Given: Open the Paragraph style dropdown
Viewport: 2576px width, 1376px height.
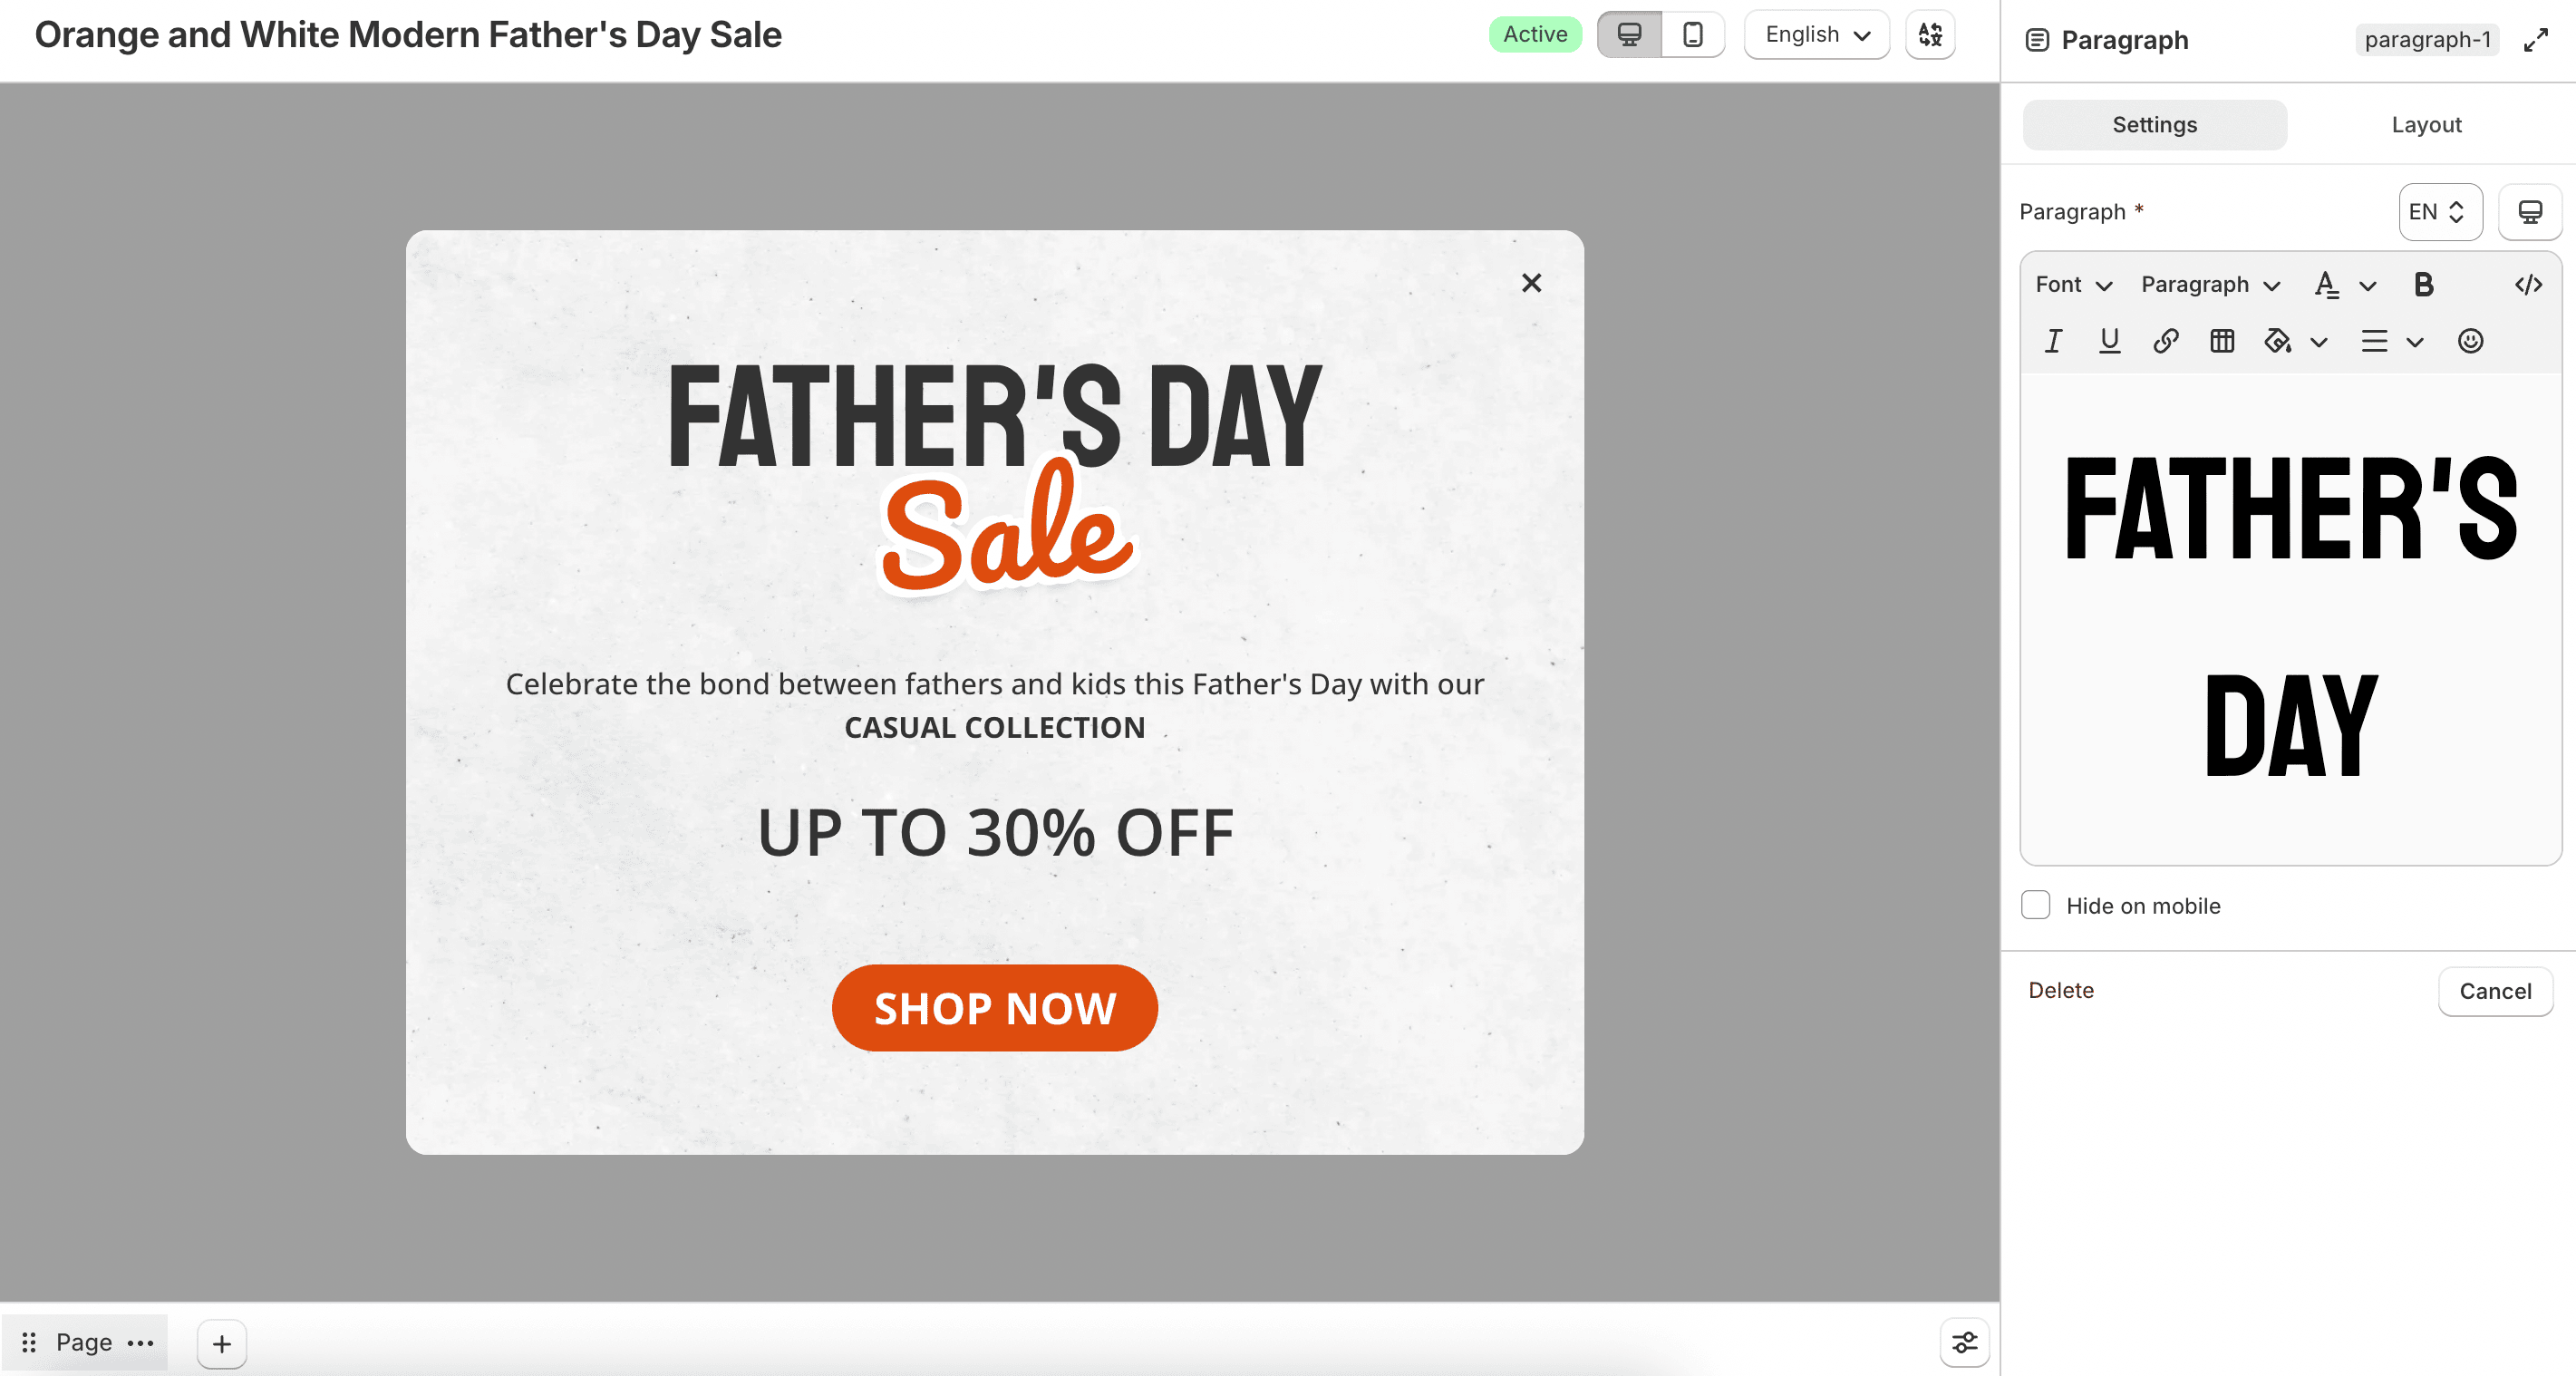Looking at the screenshot, I should coord(2210,285).
